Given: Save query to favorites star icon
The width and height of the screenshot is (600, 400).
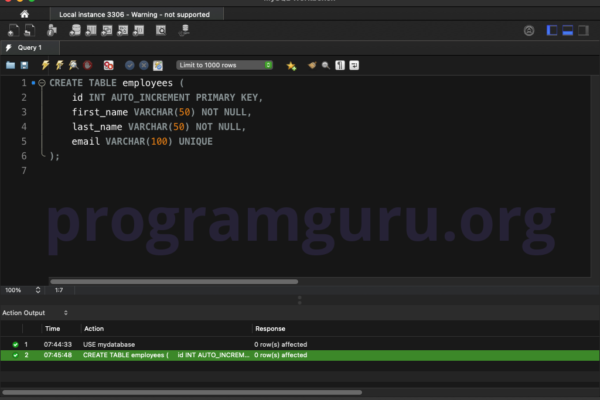Looking at the screenshot, I should click(291, 65).
